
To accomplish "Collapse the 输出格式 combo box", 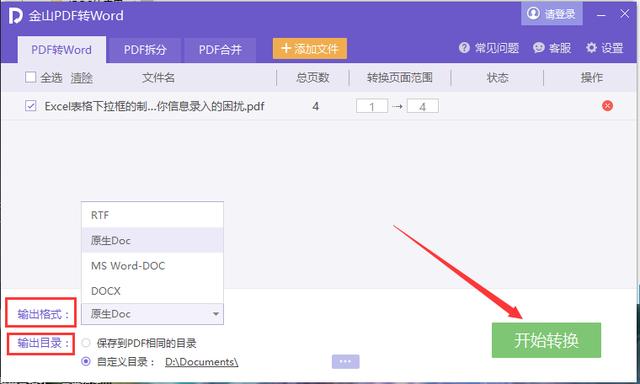I will click(x=153, y=314).
